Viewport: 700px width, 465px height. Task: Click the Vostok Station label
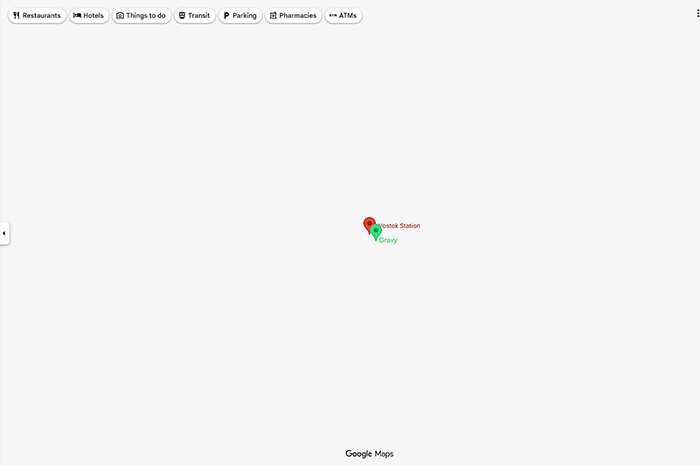(399, 226)
